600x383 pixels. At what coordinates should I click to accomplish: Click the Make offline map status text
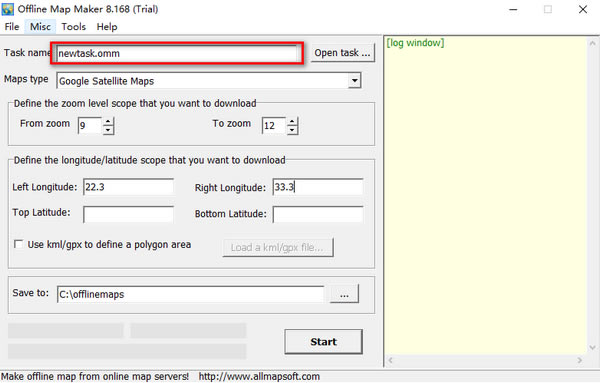(x=95, y=376)
